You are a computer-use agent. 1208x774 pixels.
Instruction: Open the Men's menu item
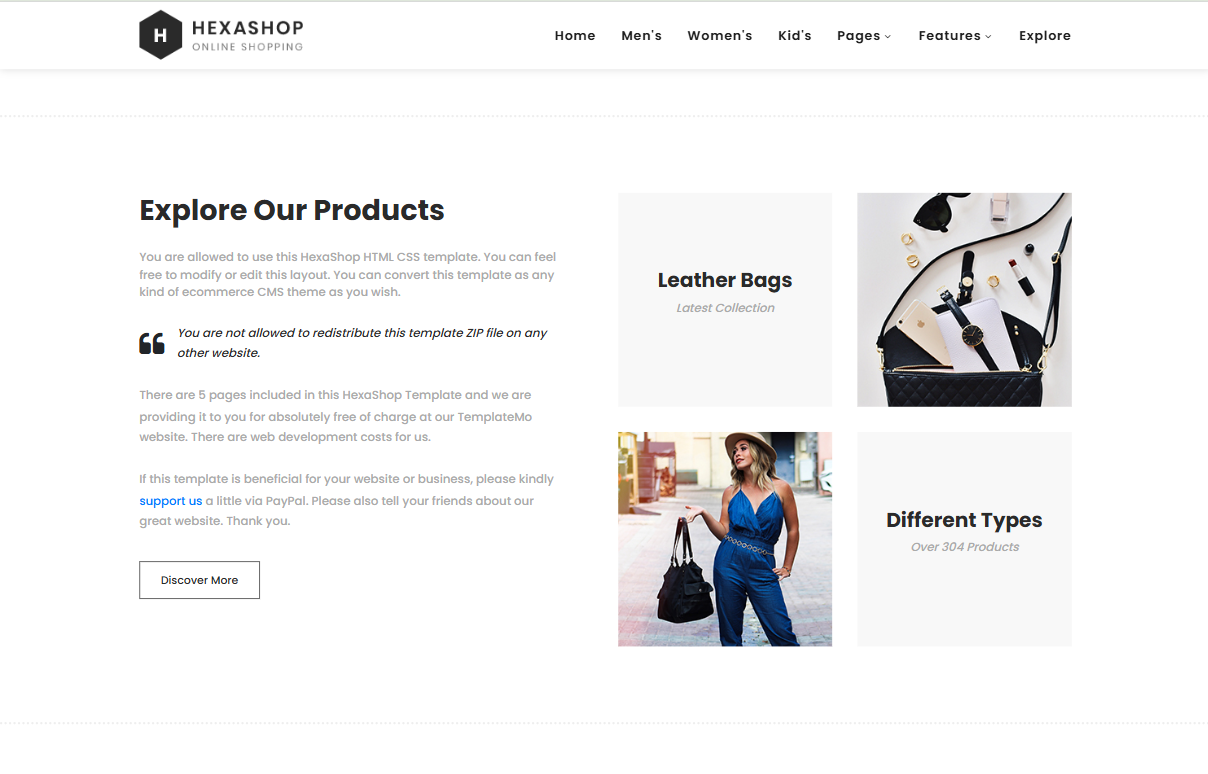point(641,36)
